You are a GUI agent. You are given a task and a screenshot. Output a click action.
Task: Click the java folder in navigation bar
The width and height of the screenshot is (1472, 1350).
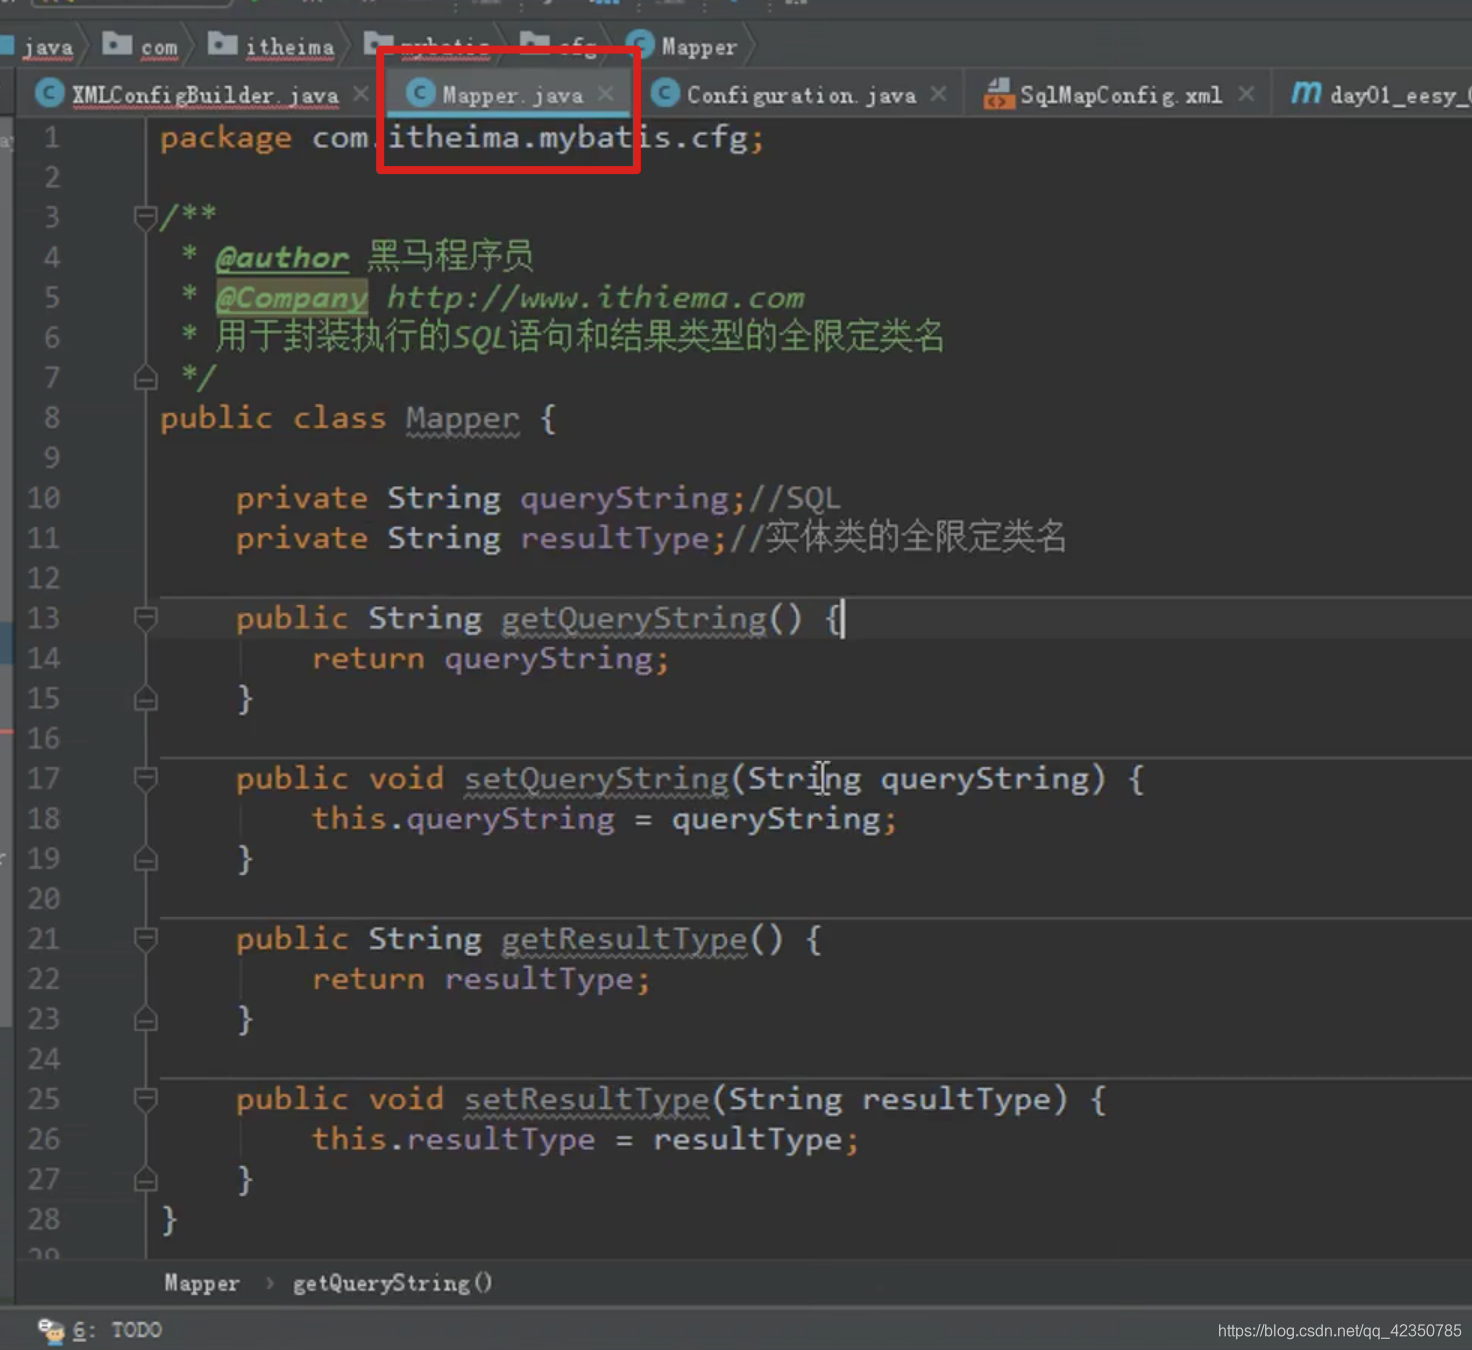coord(38,47)
